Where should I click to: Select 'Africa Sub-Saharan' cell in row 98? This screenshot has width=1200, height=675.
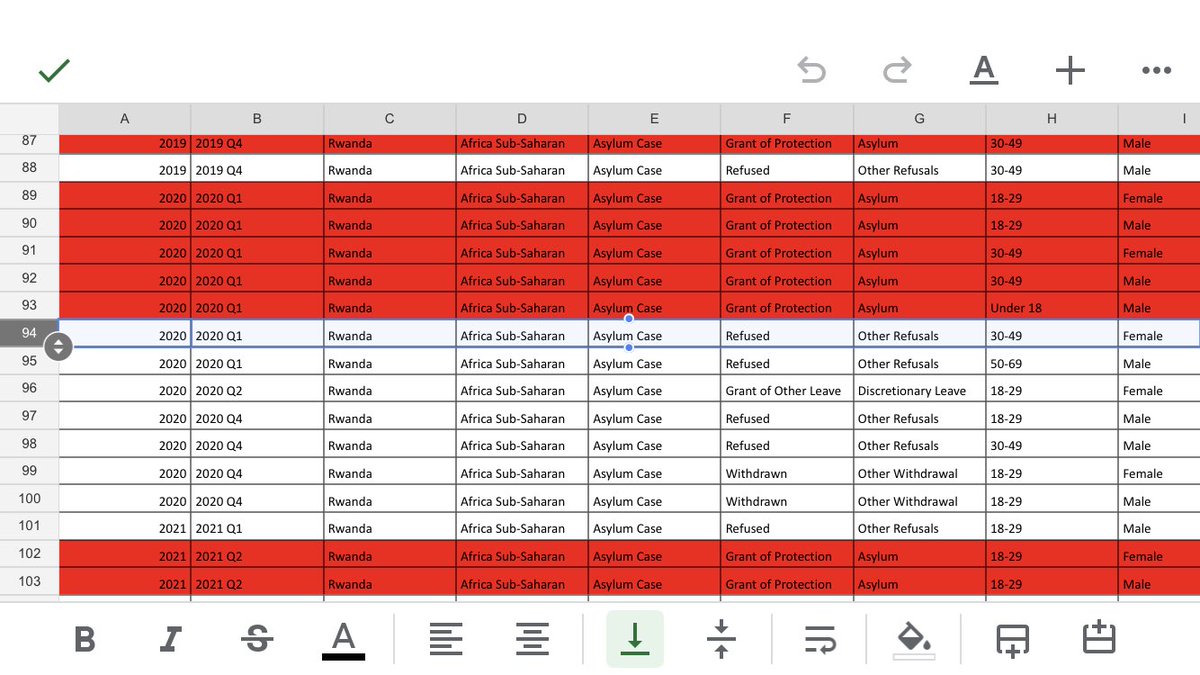[x=522, y=445]
